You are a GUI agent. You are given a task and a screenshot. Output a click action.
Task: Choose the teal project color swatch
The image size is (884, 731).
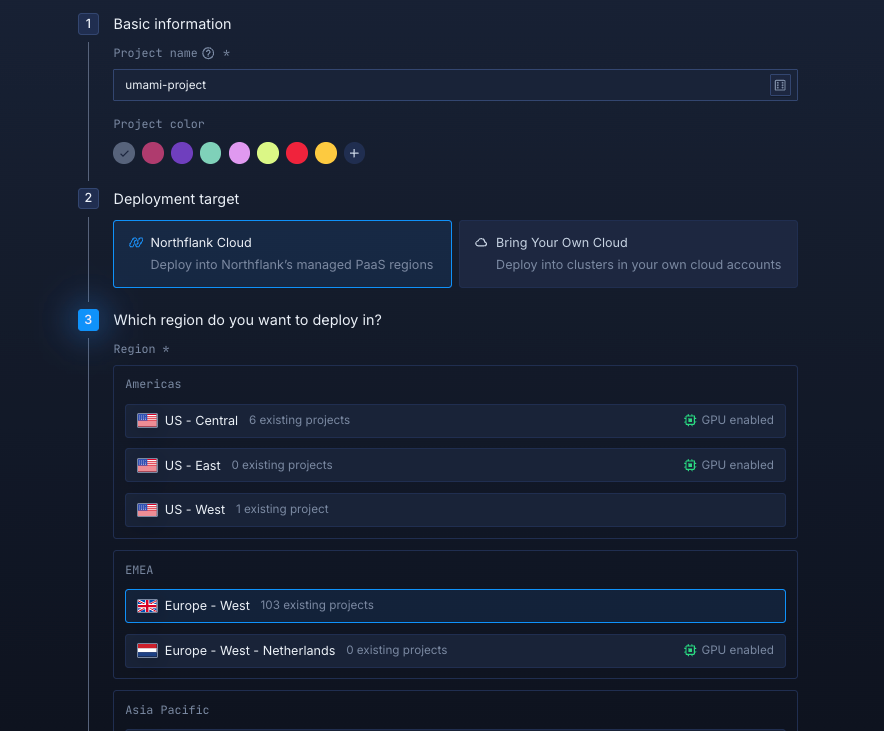[x=210, y=153]
